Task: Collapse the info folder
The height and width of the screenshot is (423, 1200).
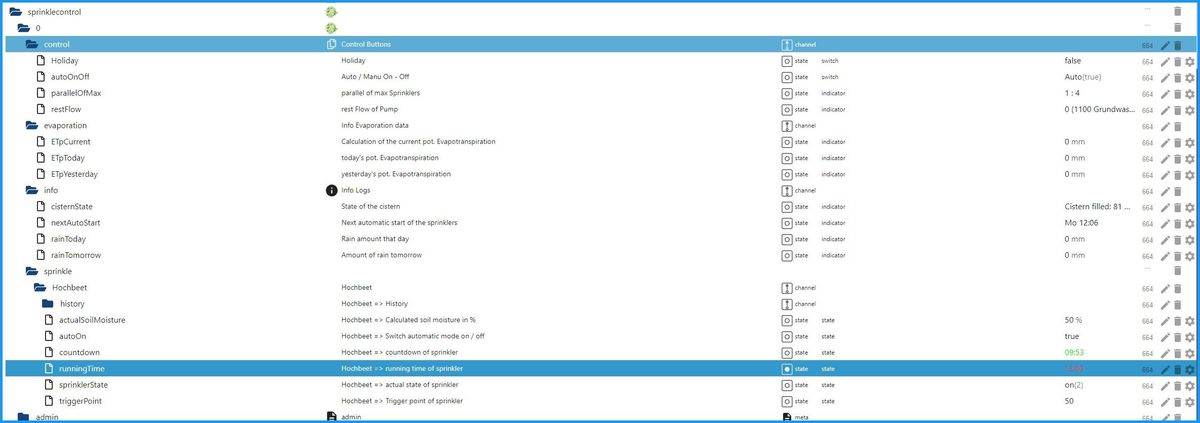Action: coord(32,190)
